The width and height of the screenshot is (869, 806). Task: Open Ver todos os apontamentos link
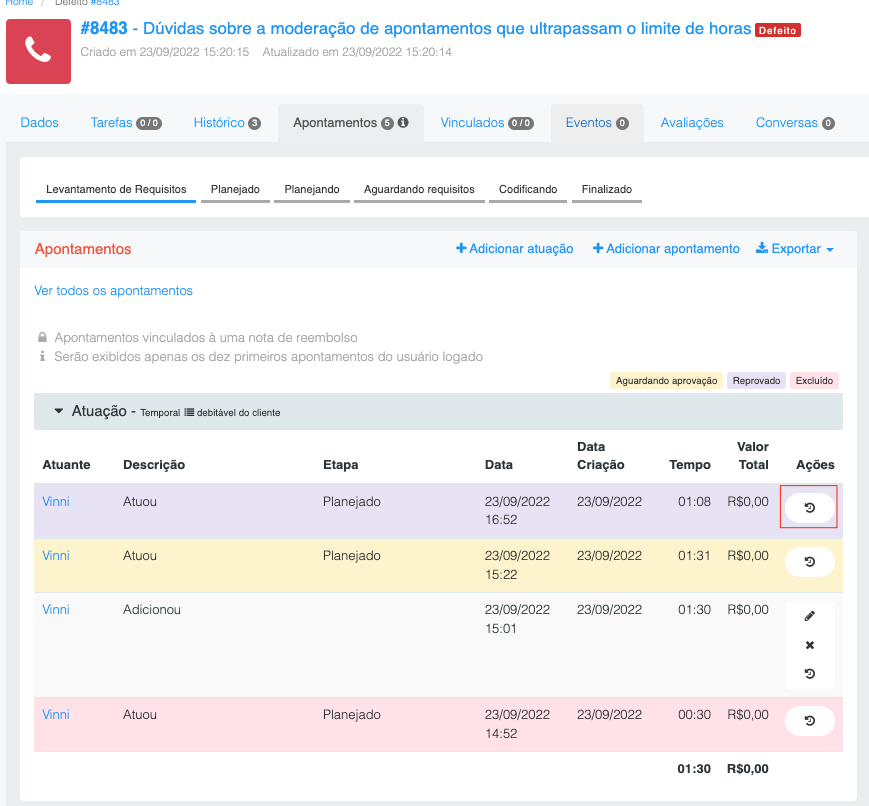(x=114, y=290)
